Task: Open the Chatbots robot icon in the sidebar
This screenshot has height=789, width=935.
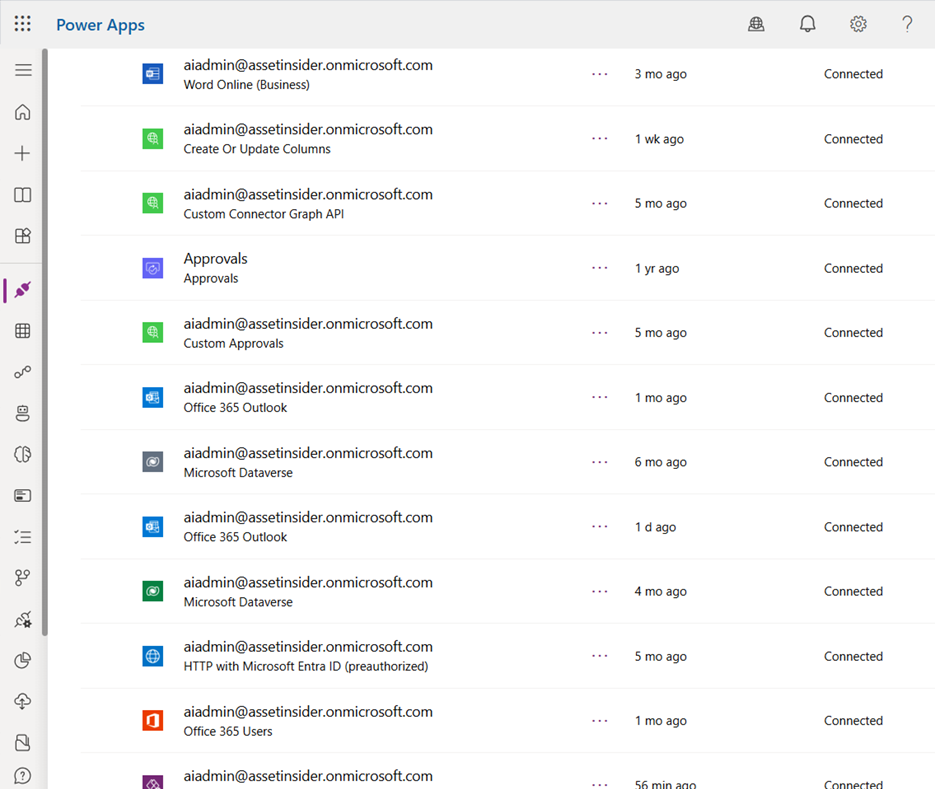Action: click(23, 413)
